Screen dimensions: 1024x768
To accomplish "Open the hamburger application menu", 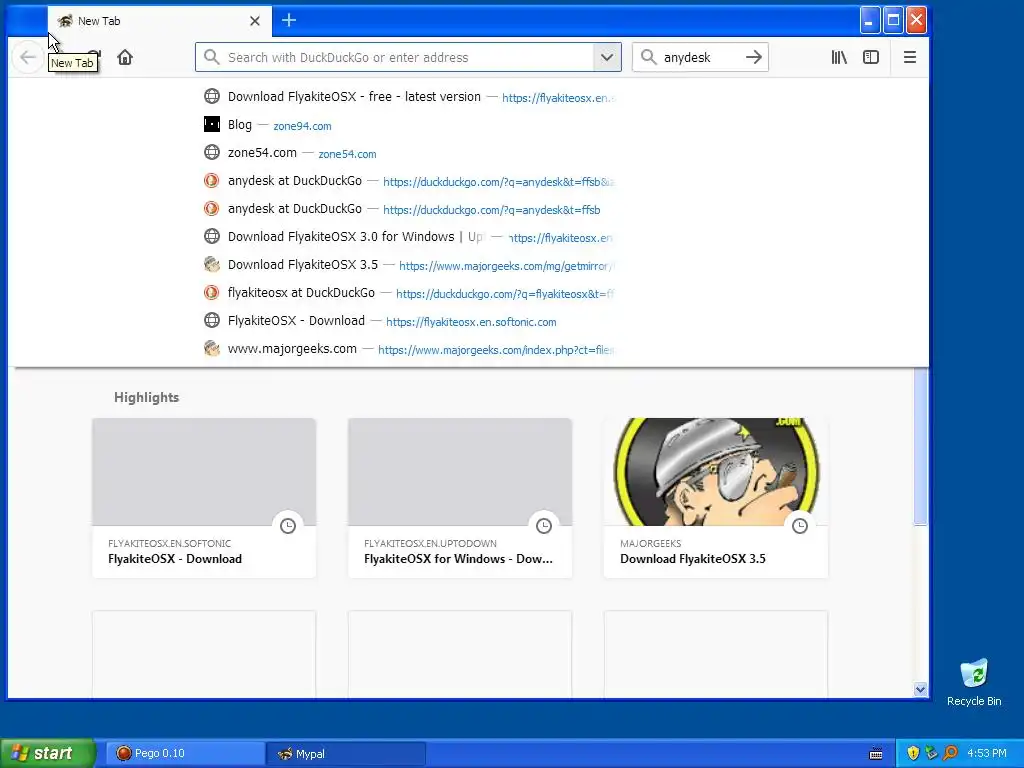I will pos(909,57).
